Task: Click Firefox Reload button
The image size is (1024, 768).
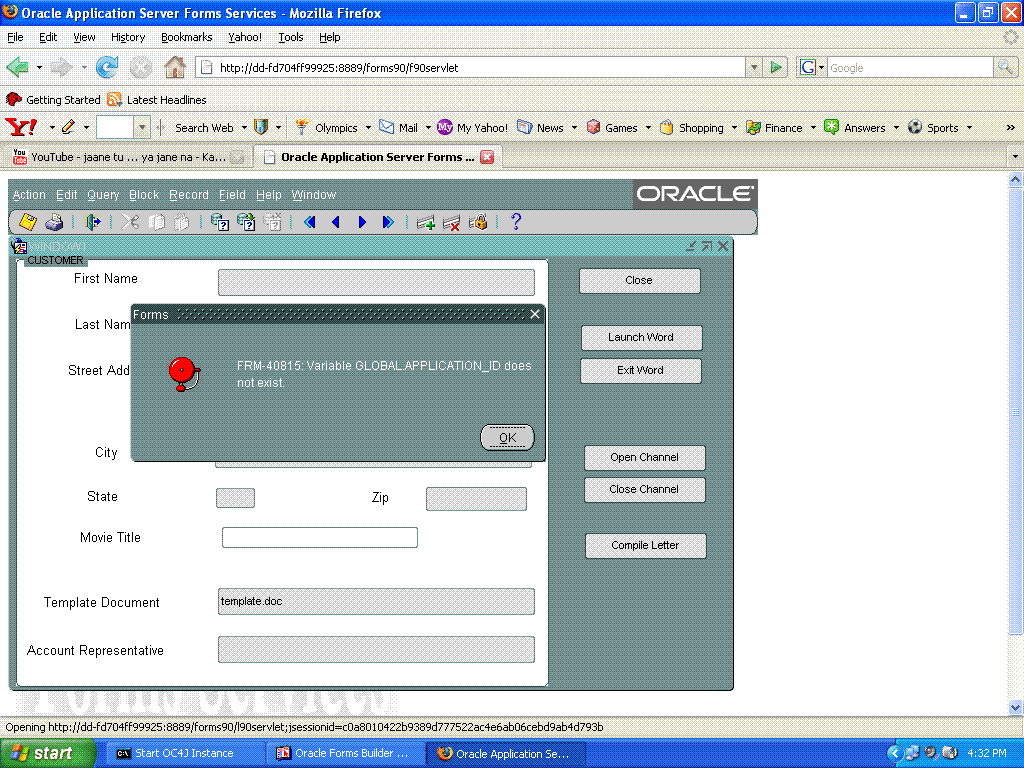Action: click(107, 67)
